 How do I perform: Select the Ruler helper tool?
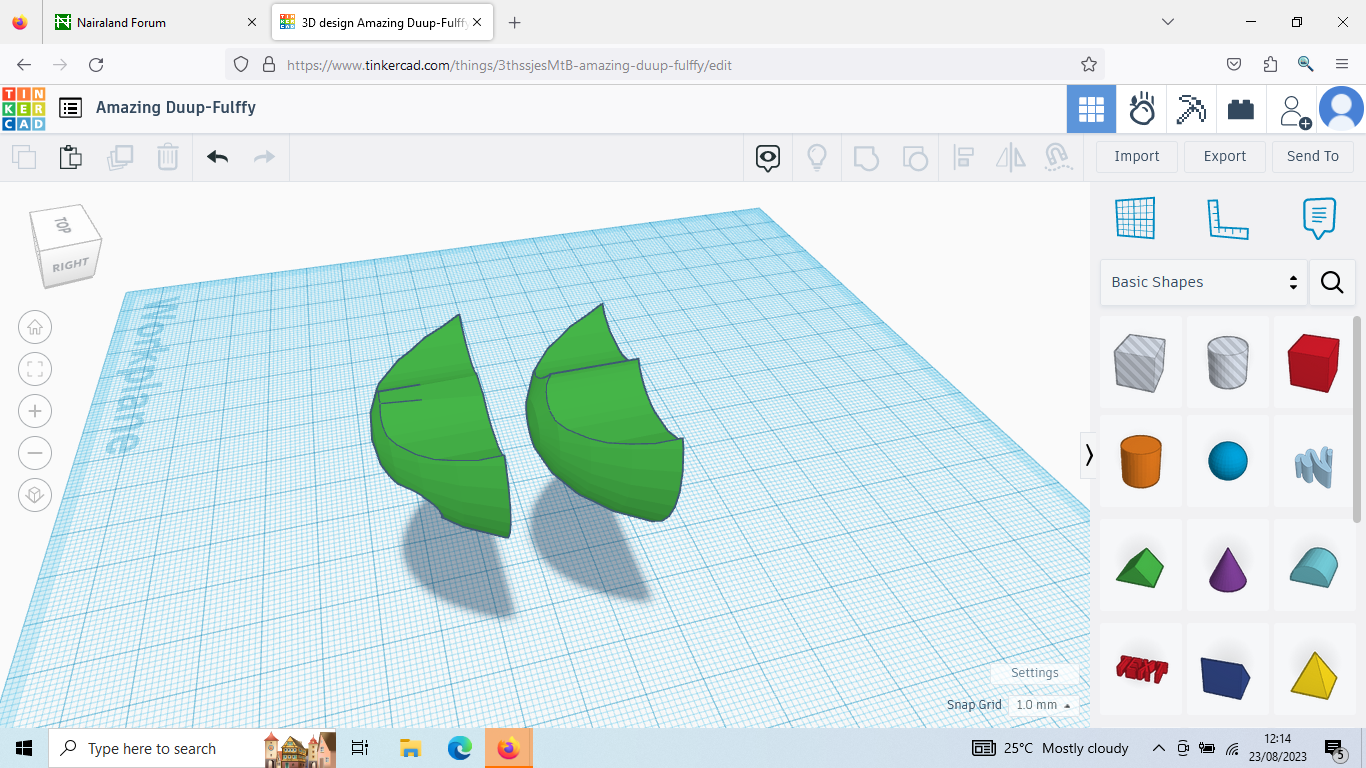pyautogui.click(x=1228, y=218)
